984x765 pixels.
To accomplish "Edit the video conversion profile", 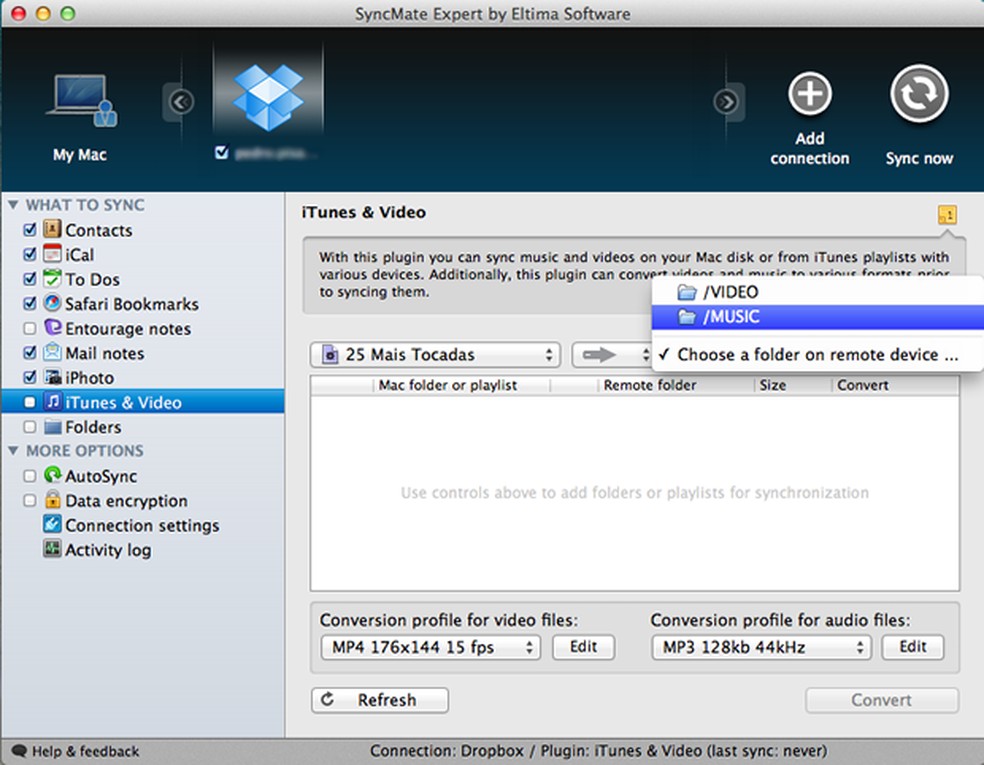I will [583, 647].
